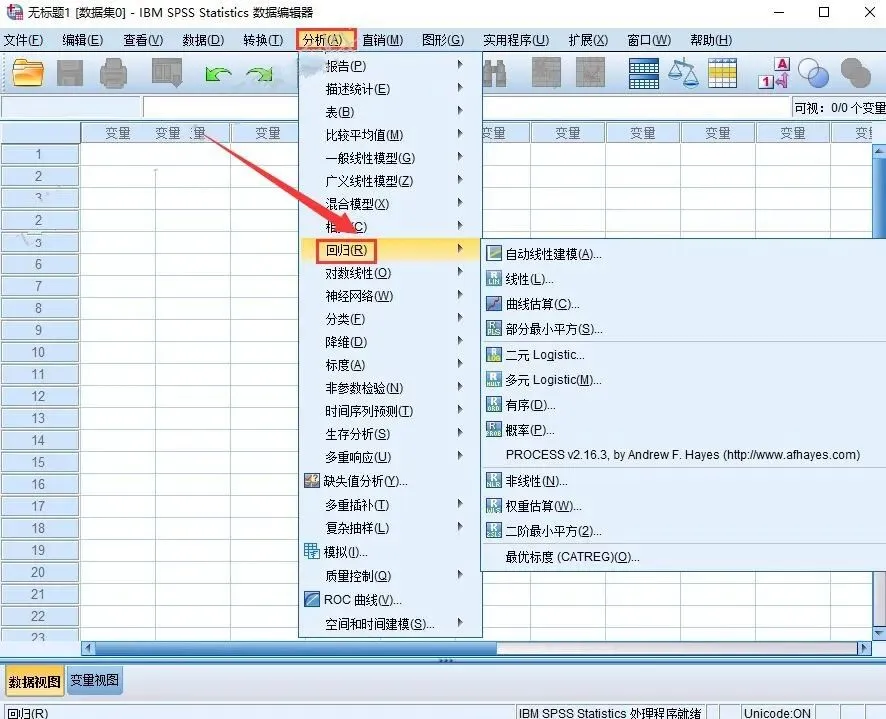Open the 帮助(H) menu
Image resolution: width=886 pixels, height=719 pixels.
(x=711, y=40)
